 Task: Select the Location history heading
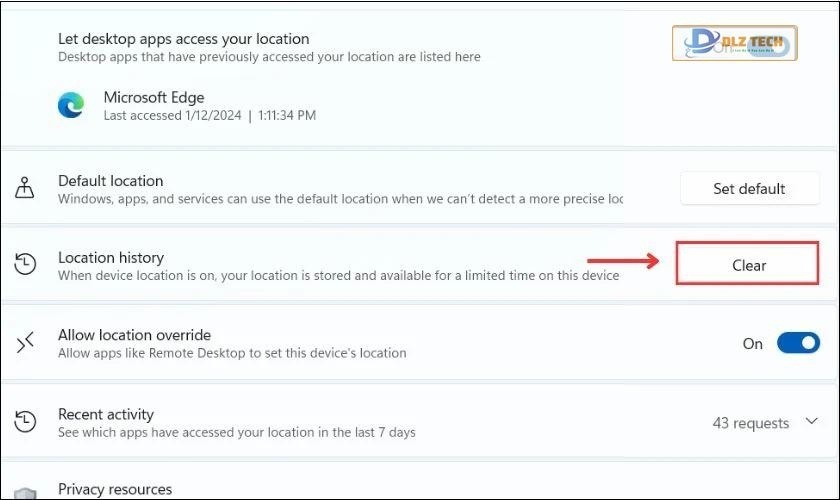110,257
